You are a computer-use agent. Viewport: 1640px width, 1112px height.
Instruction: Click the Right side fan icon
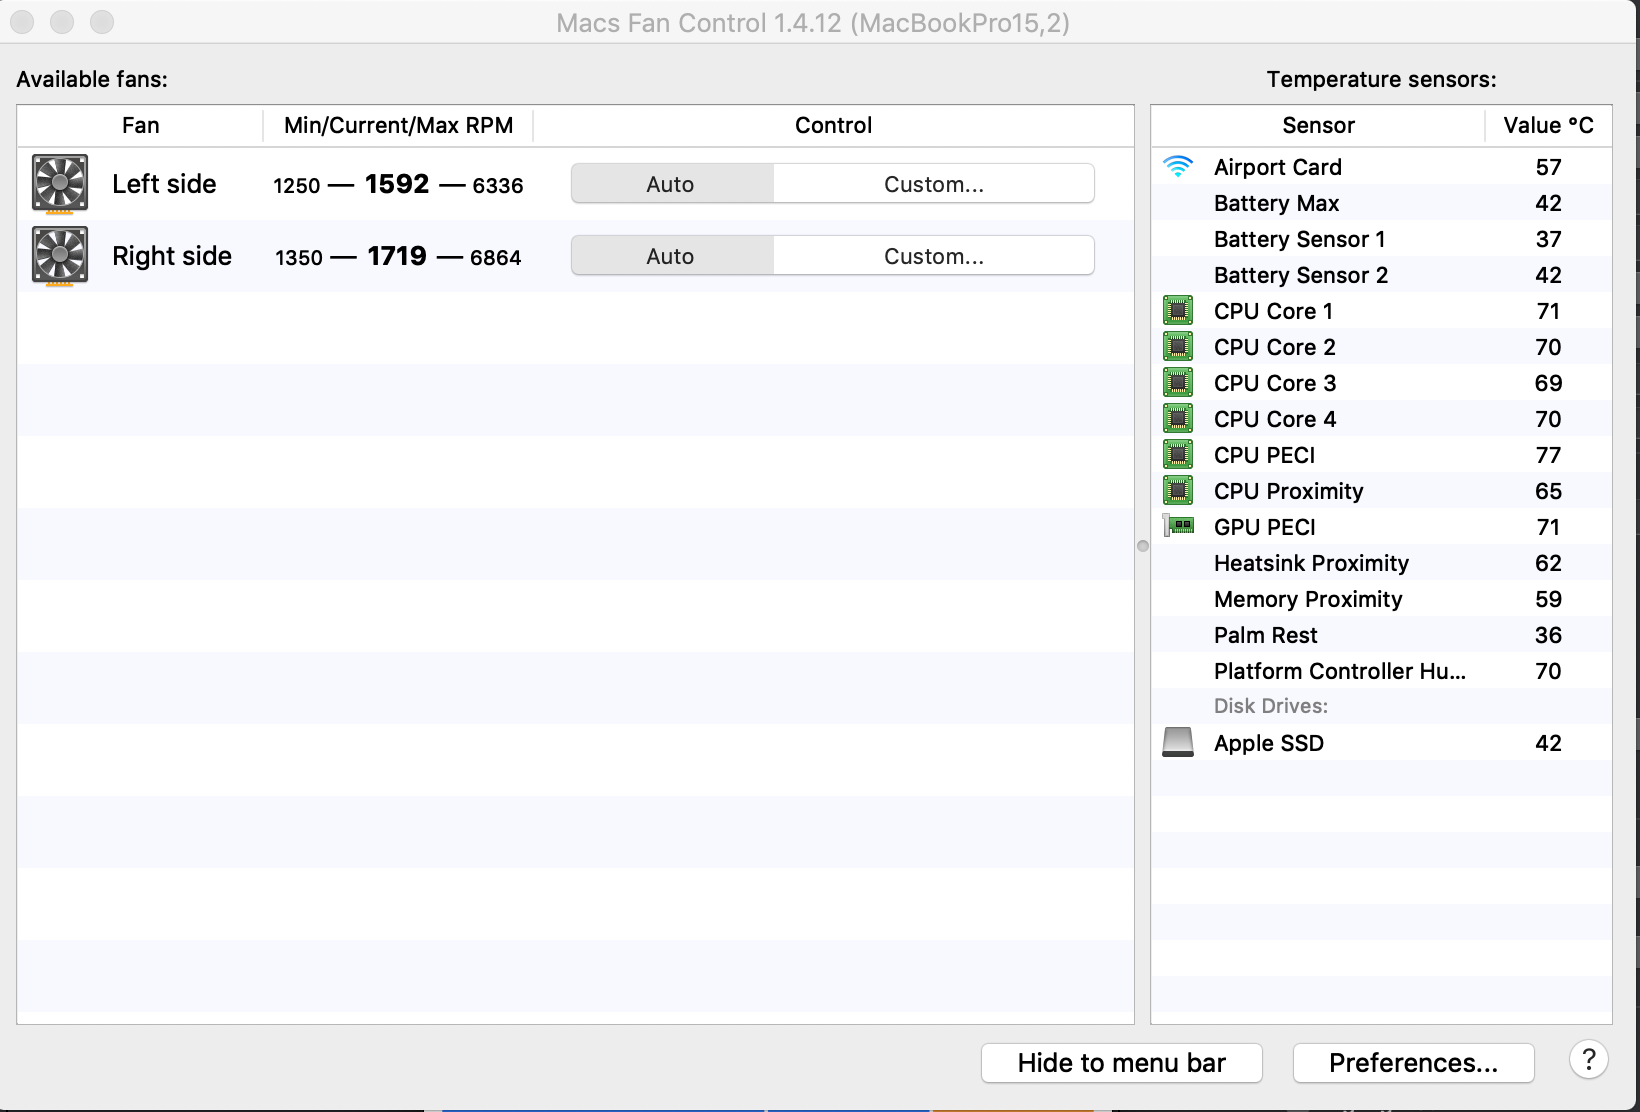click(60, 255)
